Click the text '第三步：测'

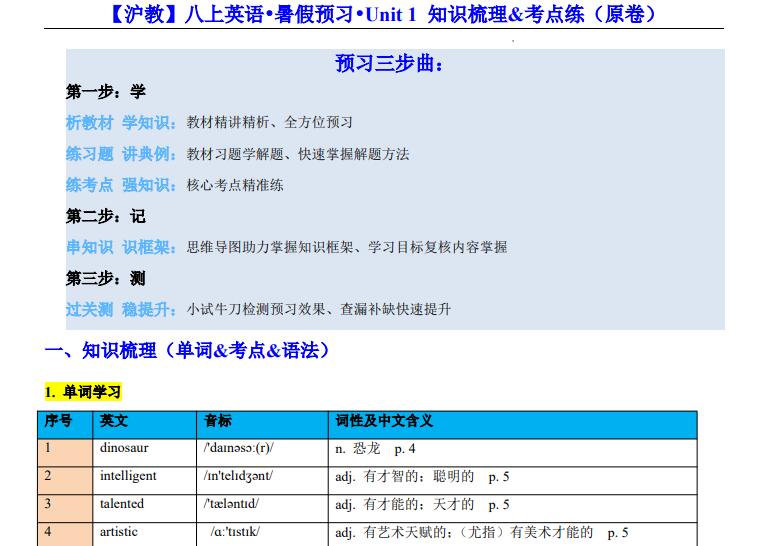tap(106, 279)
